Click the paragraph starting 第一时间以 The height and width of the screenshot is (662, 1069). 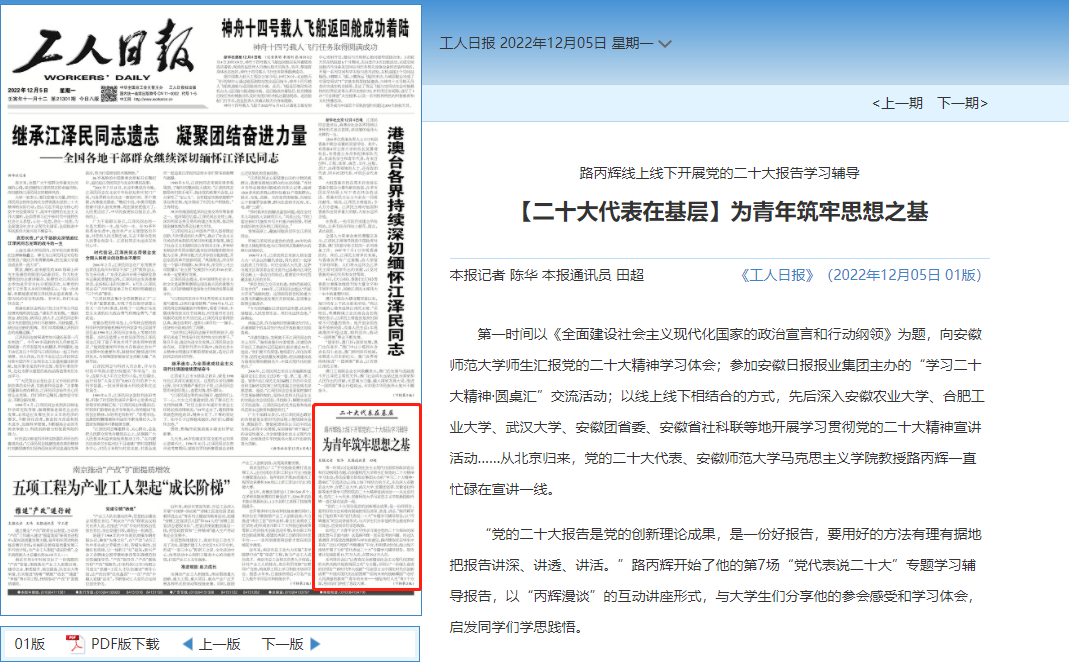click(x=716, y=411)
